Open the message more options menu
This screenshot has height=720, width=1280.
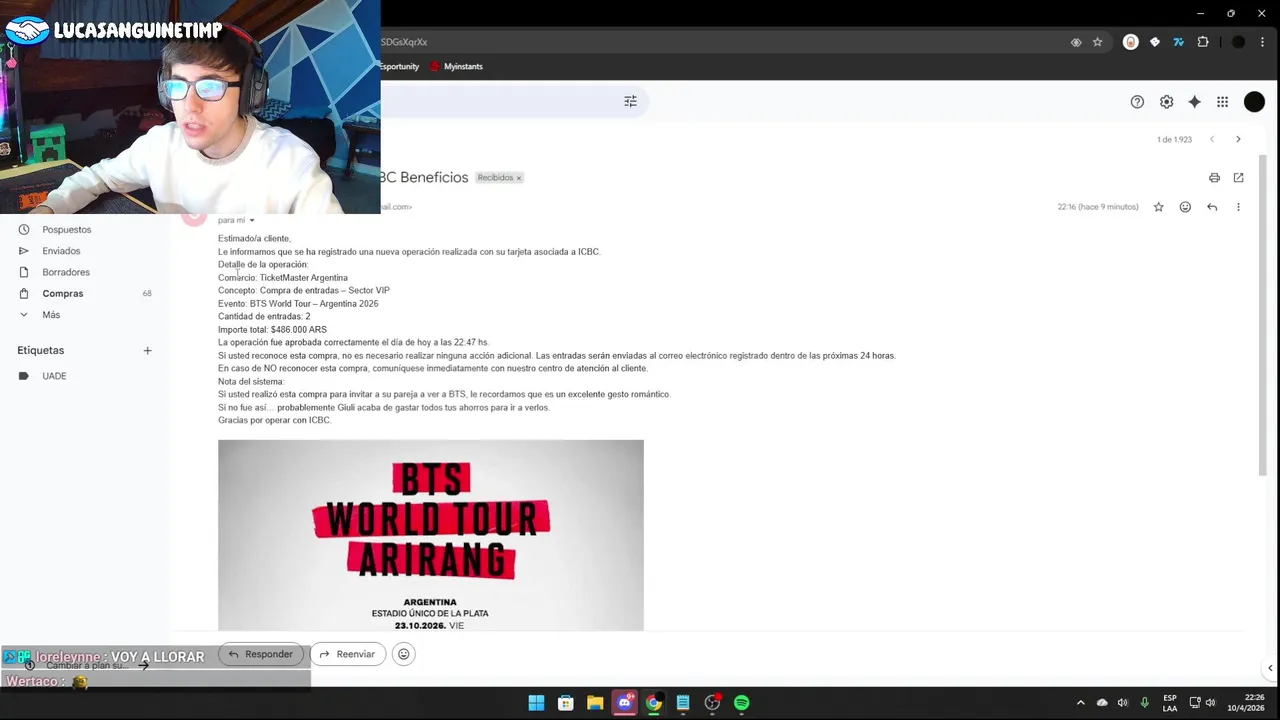[1238, 207]
